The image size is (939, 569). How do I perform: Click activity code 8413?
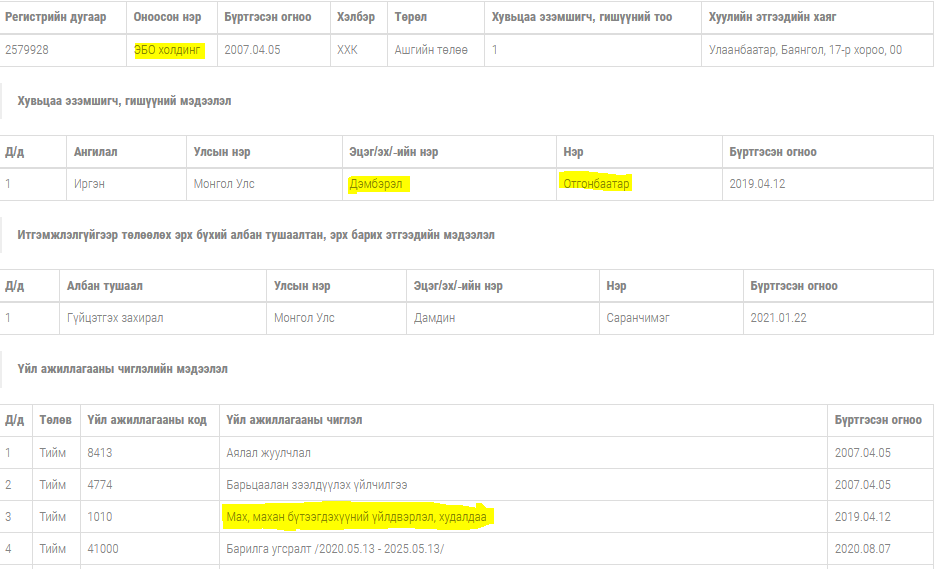[x=100, y=453]
